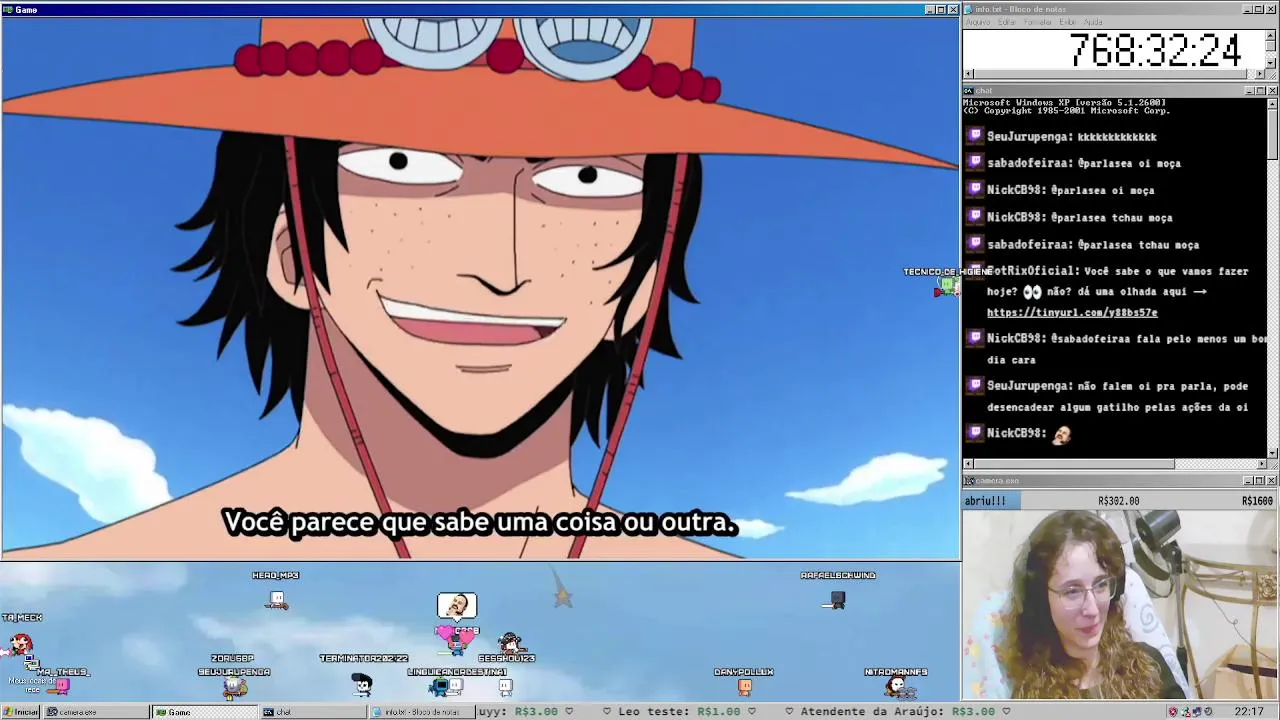The height and width of the screenshot is (720, 1280).
Task: Click the TECNICO_DE_HIGIENE avatar at video edge
Action: pyautogui.click(x=947, y=287)
